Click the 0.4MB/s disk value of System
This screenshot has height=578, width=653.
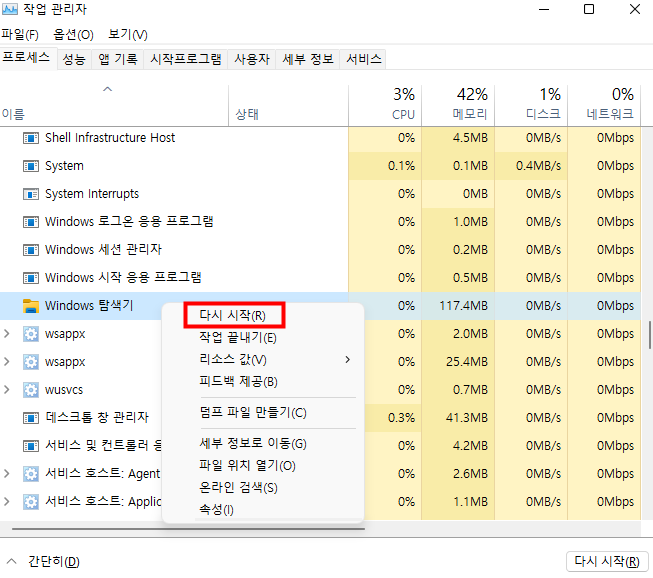pyautogui.click(x=538, y=166)
